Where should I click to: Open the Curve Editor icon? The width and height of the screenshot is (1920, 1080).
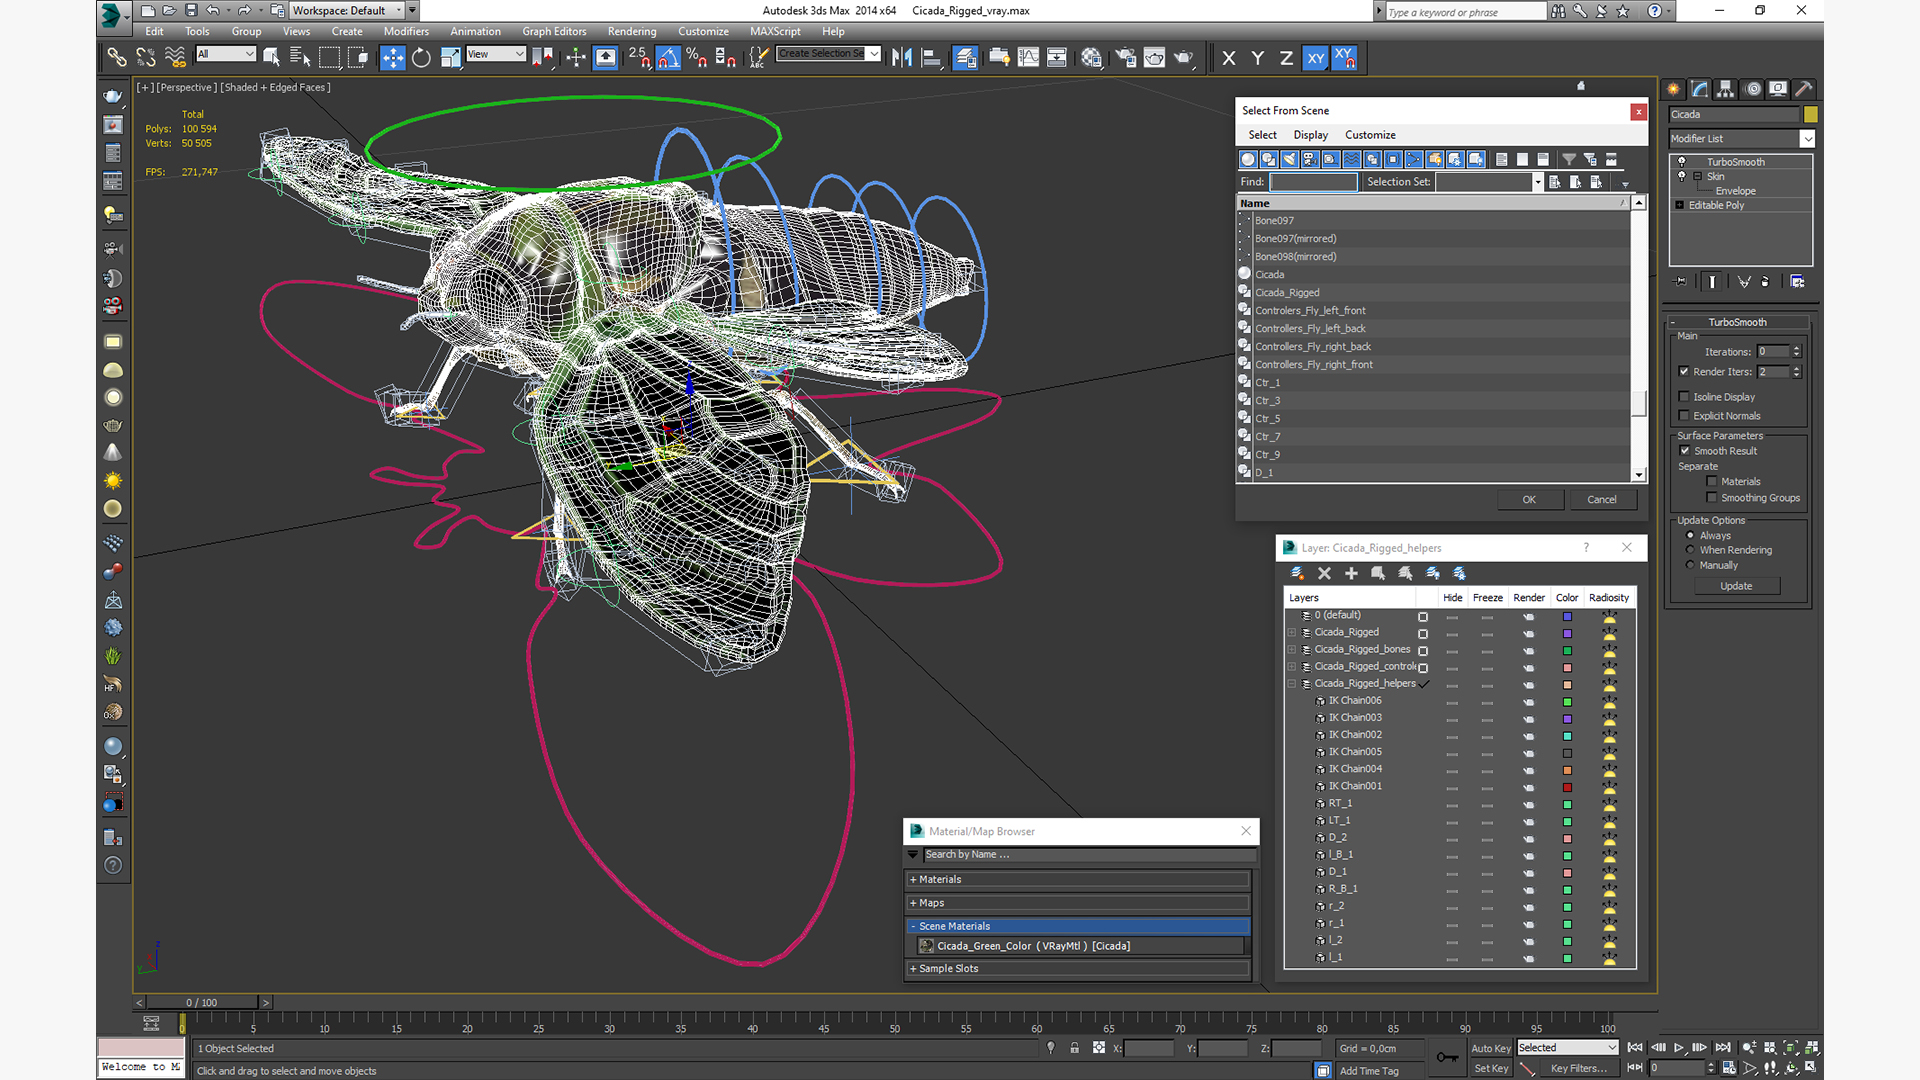point(1028,58)
